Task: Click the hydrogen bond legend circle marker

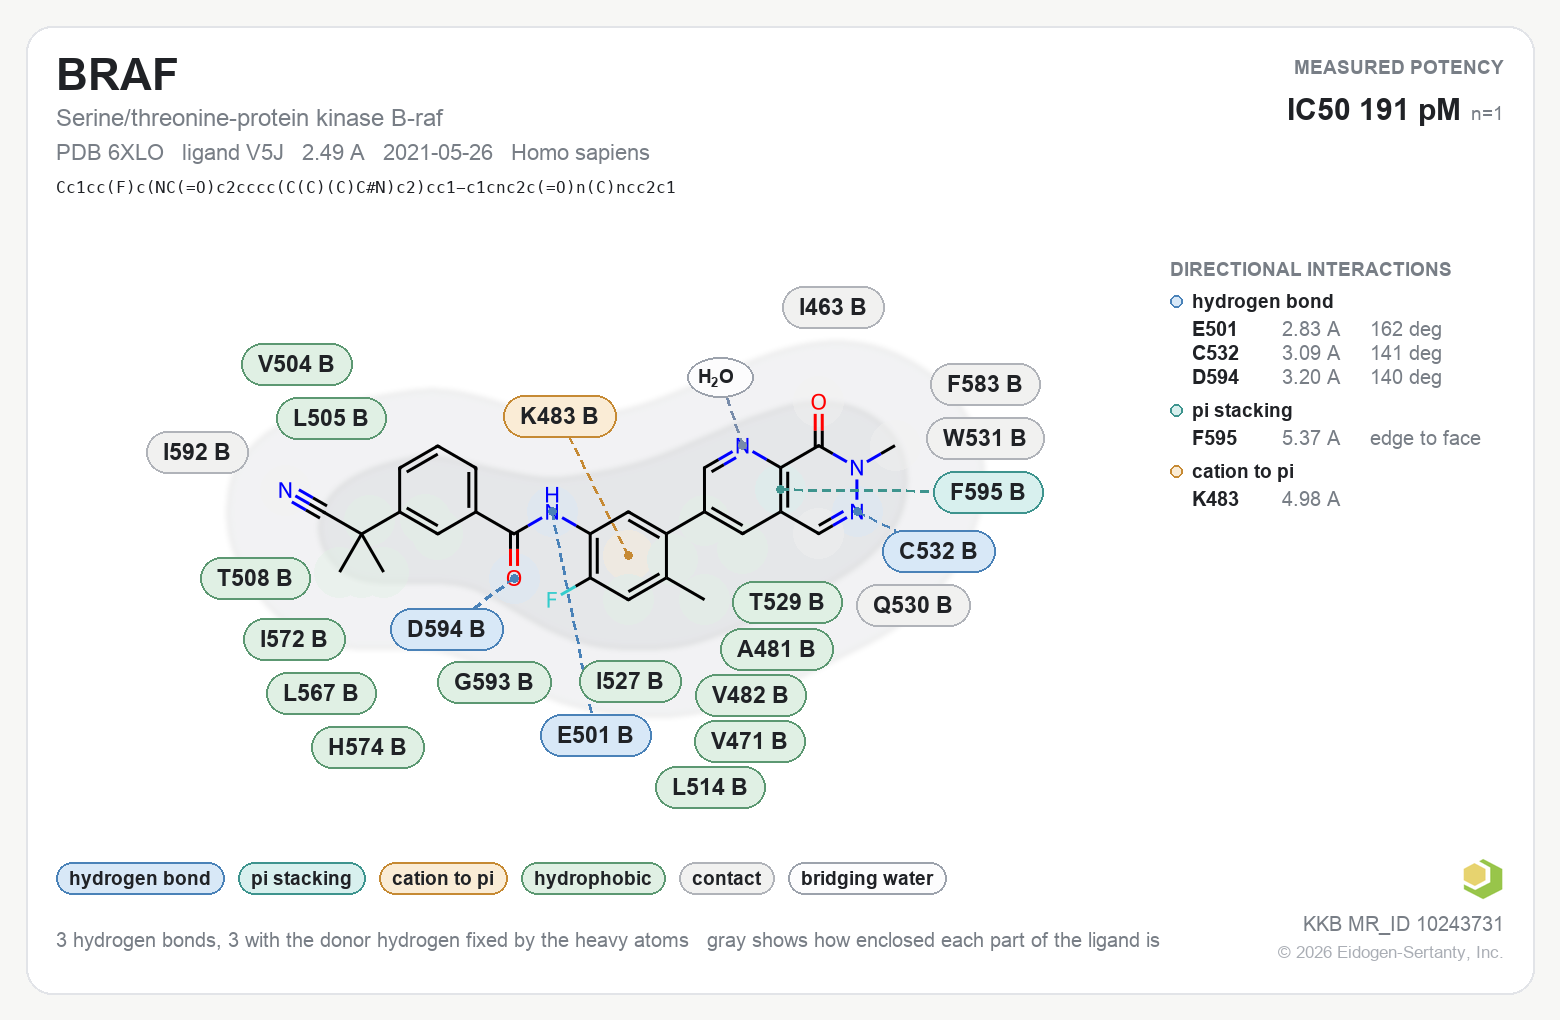Action: click(x=1177, y=302)
